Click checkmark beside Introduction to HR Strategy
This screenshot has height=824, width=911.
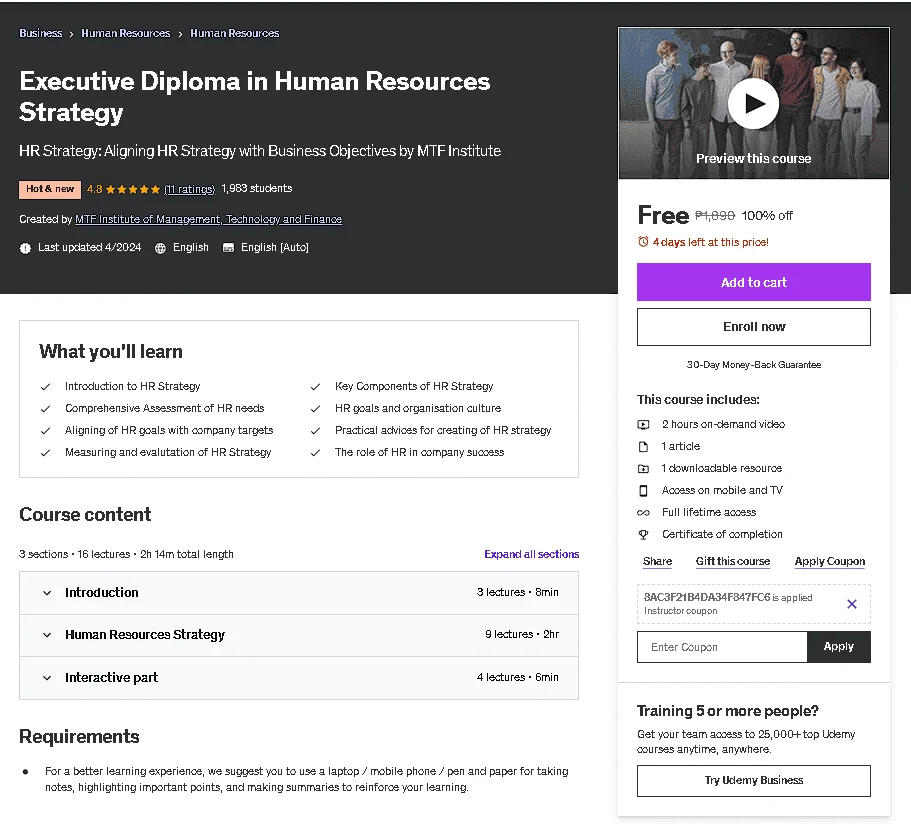pyautogui.click(x=45, y=386)
